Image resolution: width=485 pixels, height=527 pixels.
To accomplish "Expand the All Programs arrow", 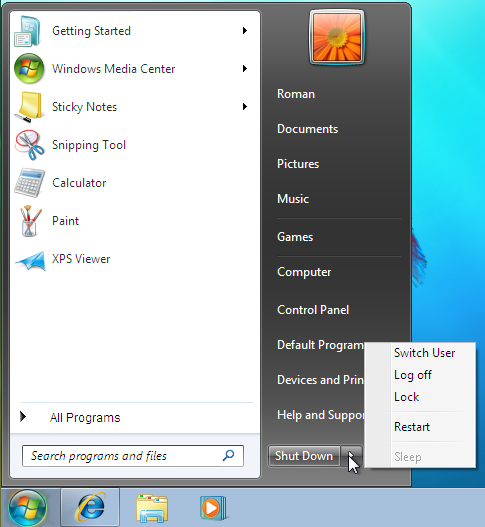I will coord(23,417).
